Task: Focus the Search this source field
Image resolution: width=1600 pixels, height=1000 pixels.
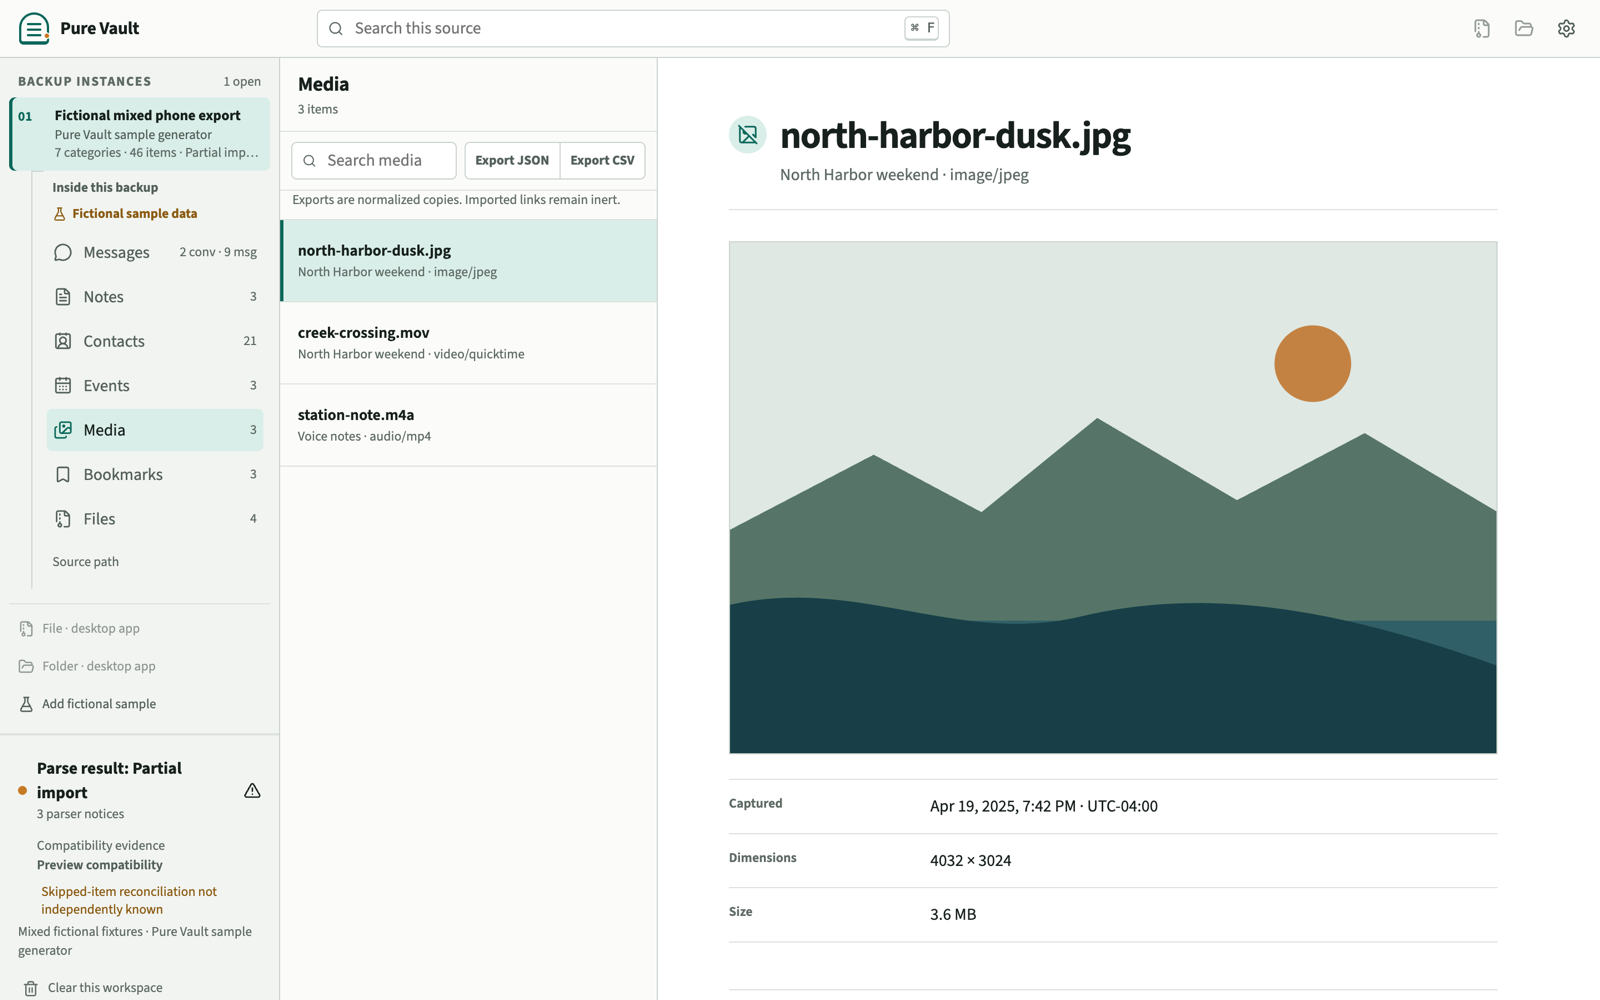Action: tap(633, 29)
